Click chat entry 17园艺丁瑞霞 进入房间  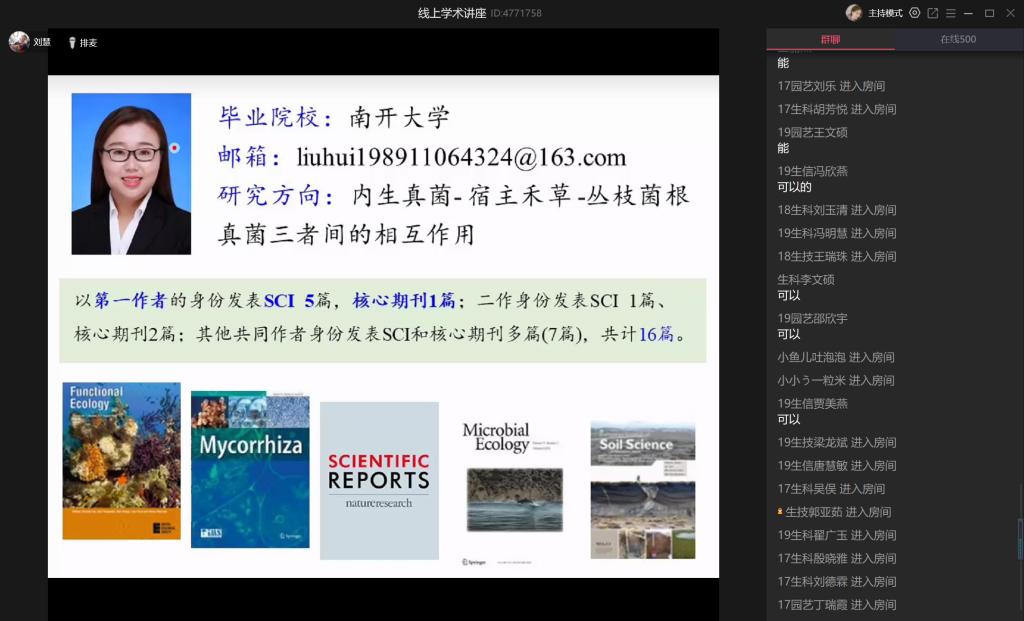point(836,605)
